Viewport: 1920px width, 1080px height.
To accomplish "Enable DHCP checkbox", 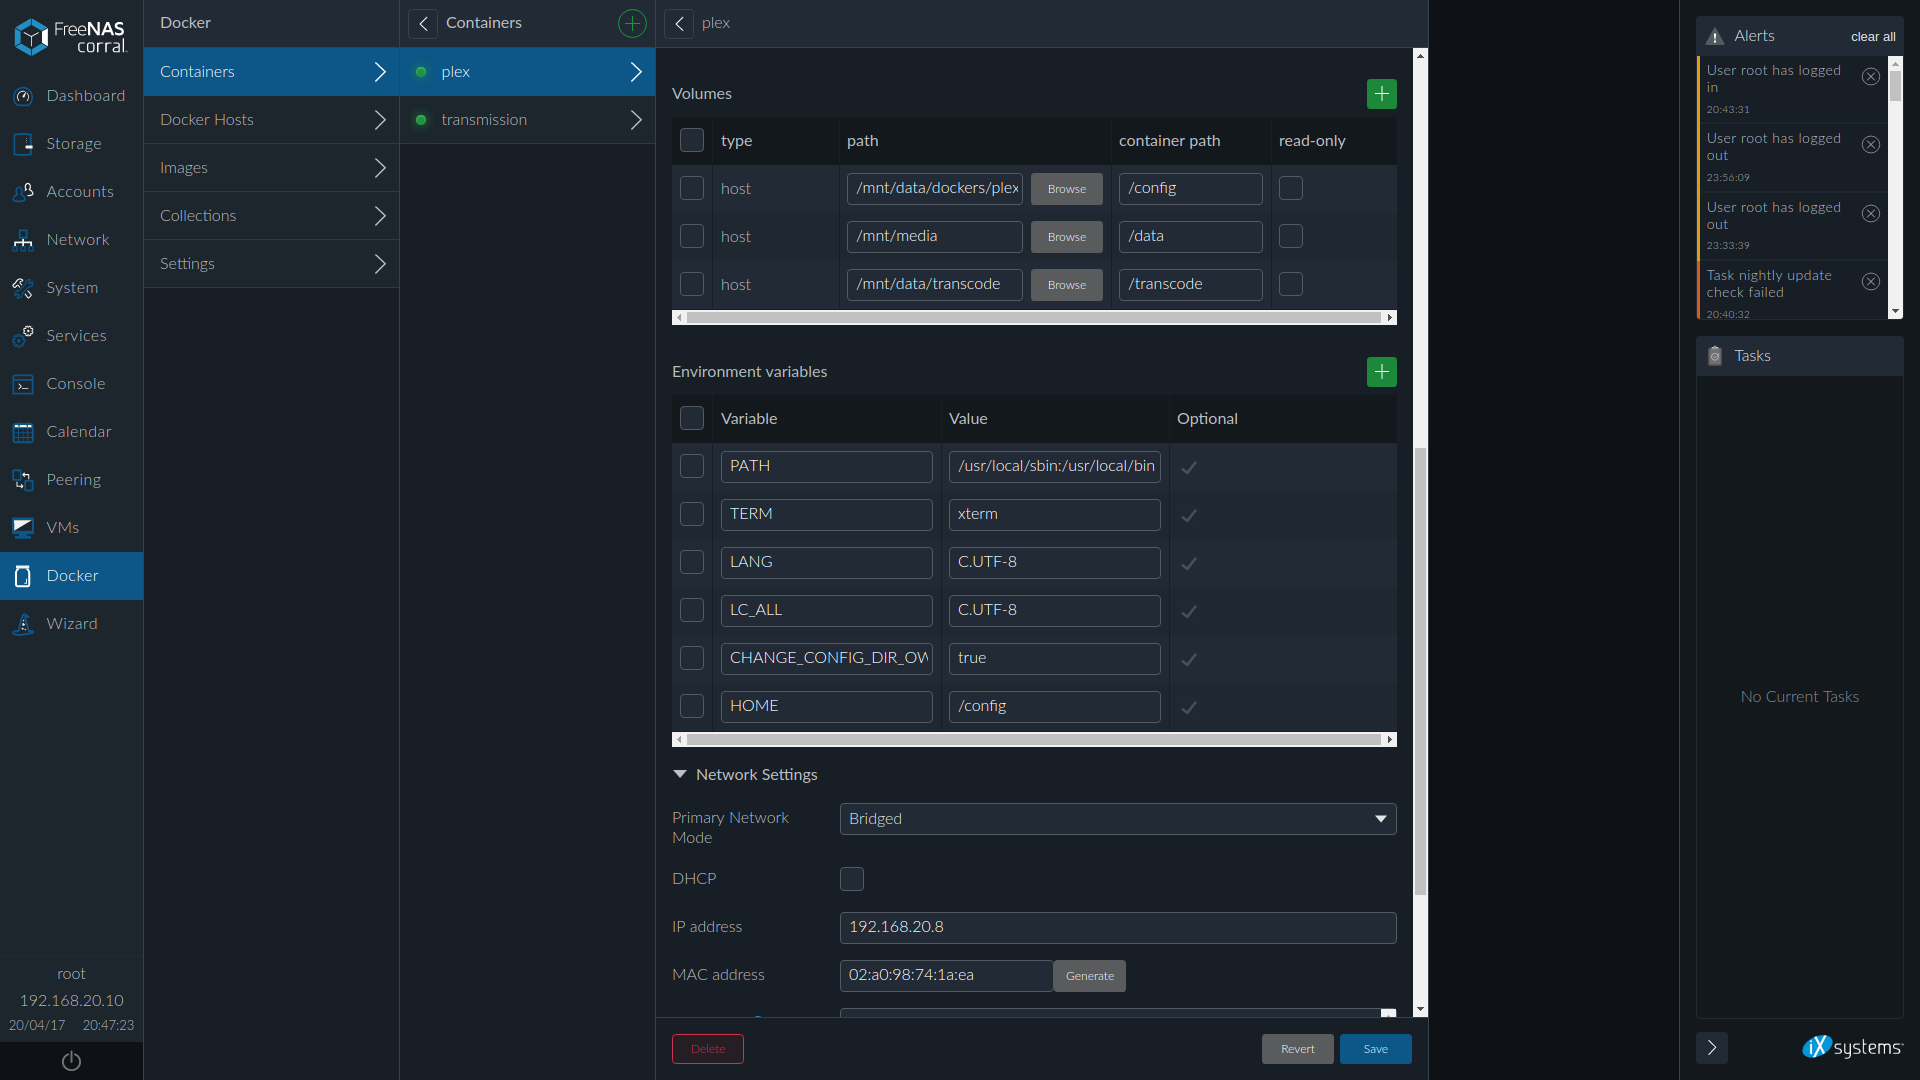I will pos(852,879).
